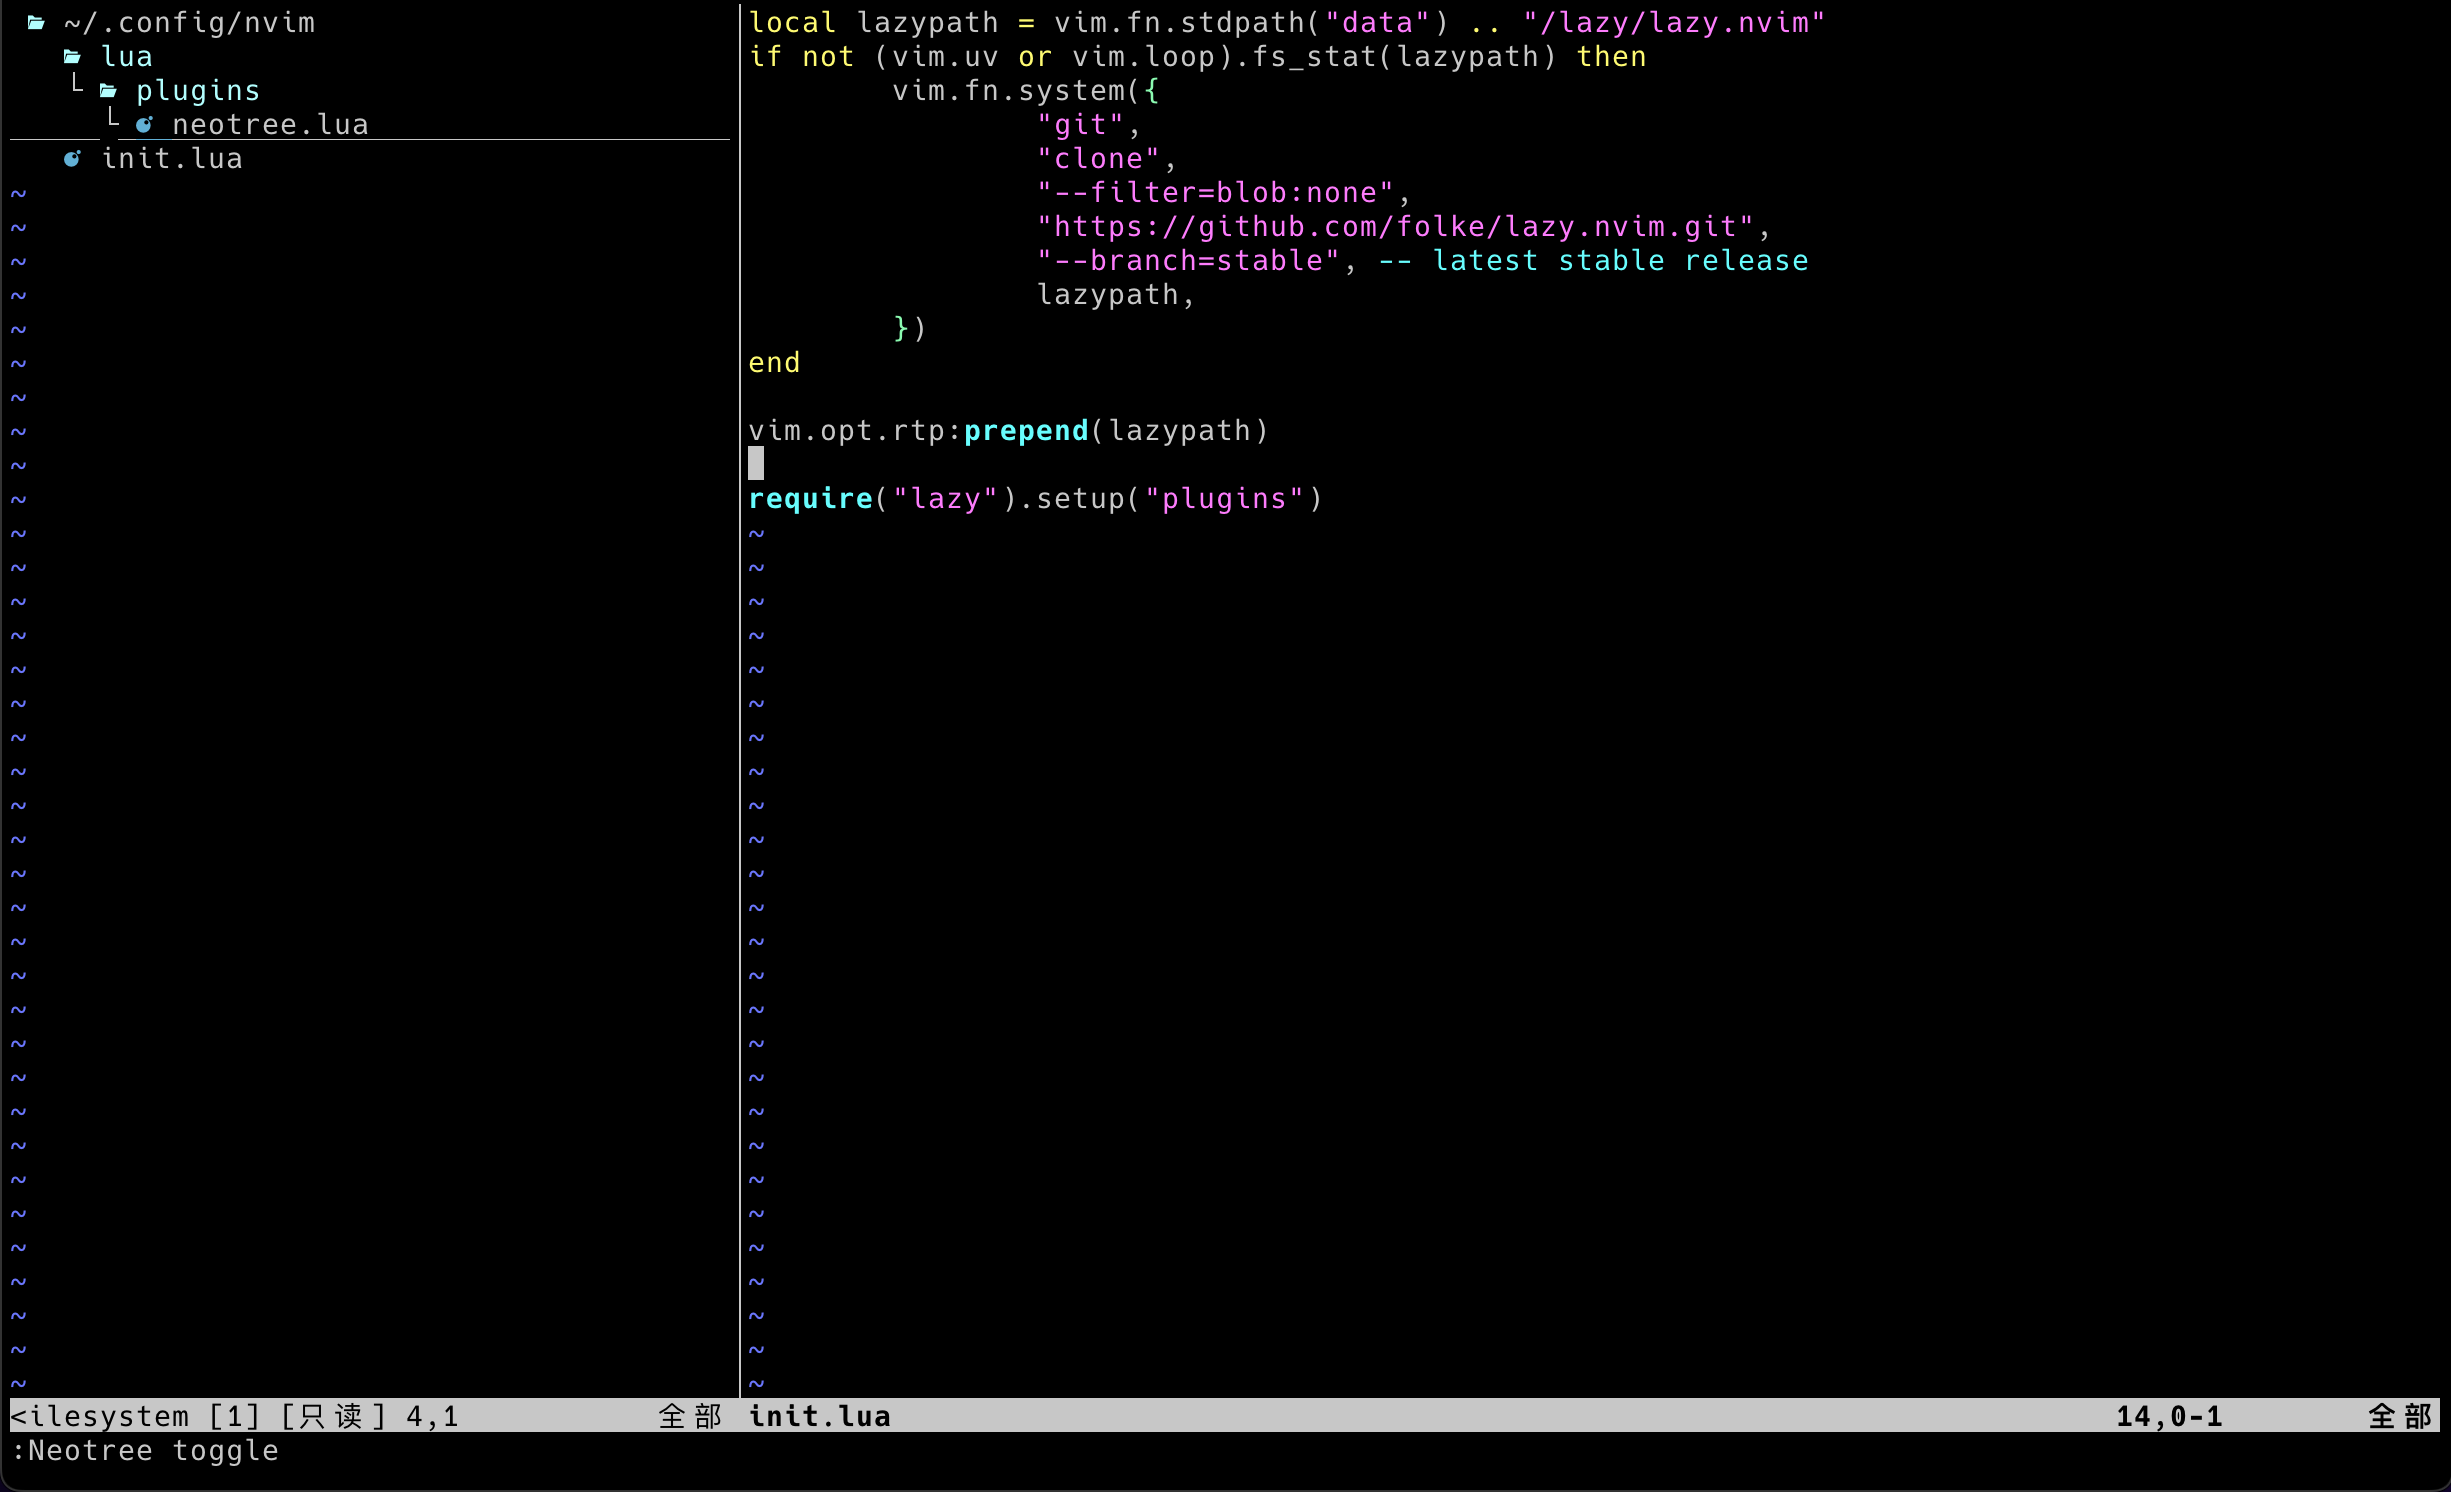Click the root folder icon for ~/.config/nvim
Screen dimensions: 2451x1492
pos(36,23)
